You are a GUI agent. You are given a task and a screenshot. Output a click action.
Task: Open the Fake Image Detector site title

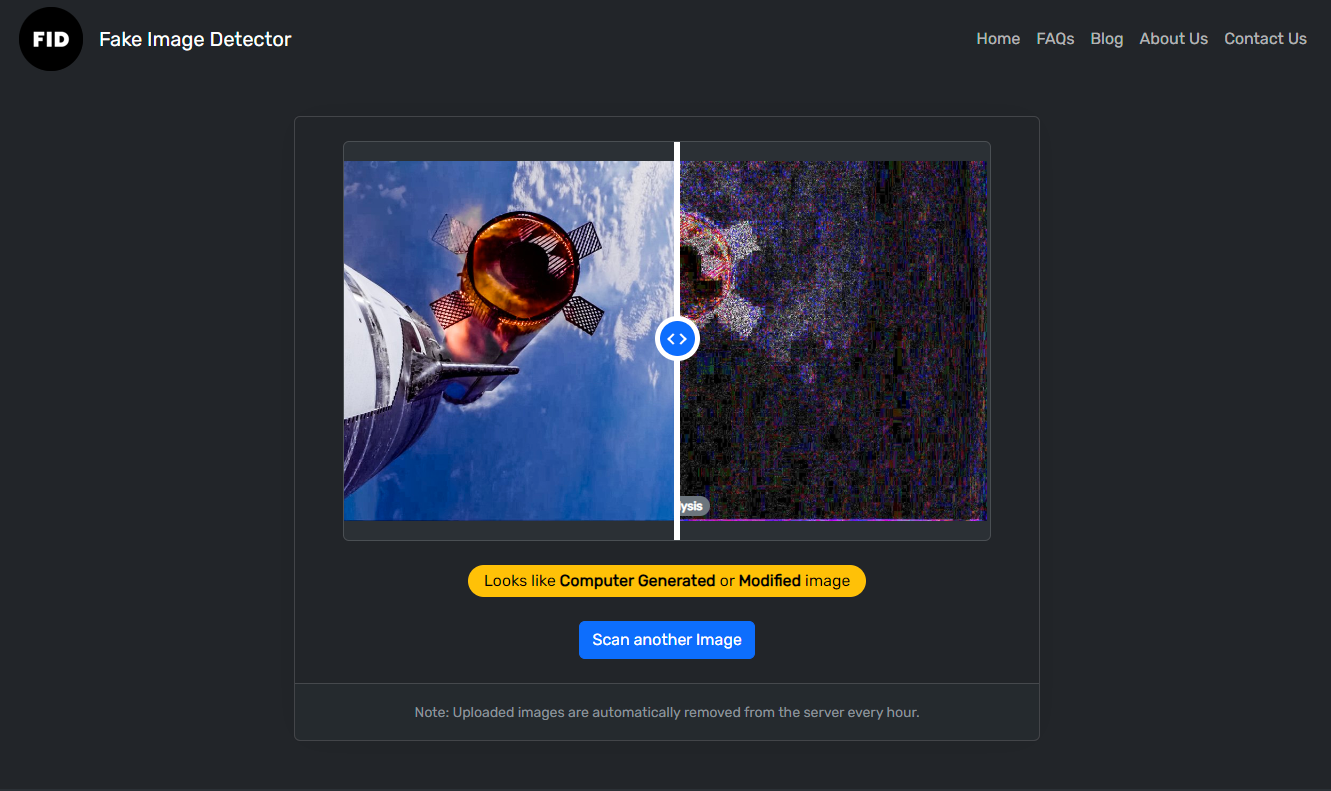[195, 39]
